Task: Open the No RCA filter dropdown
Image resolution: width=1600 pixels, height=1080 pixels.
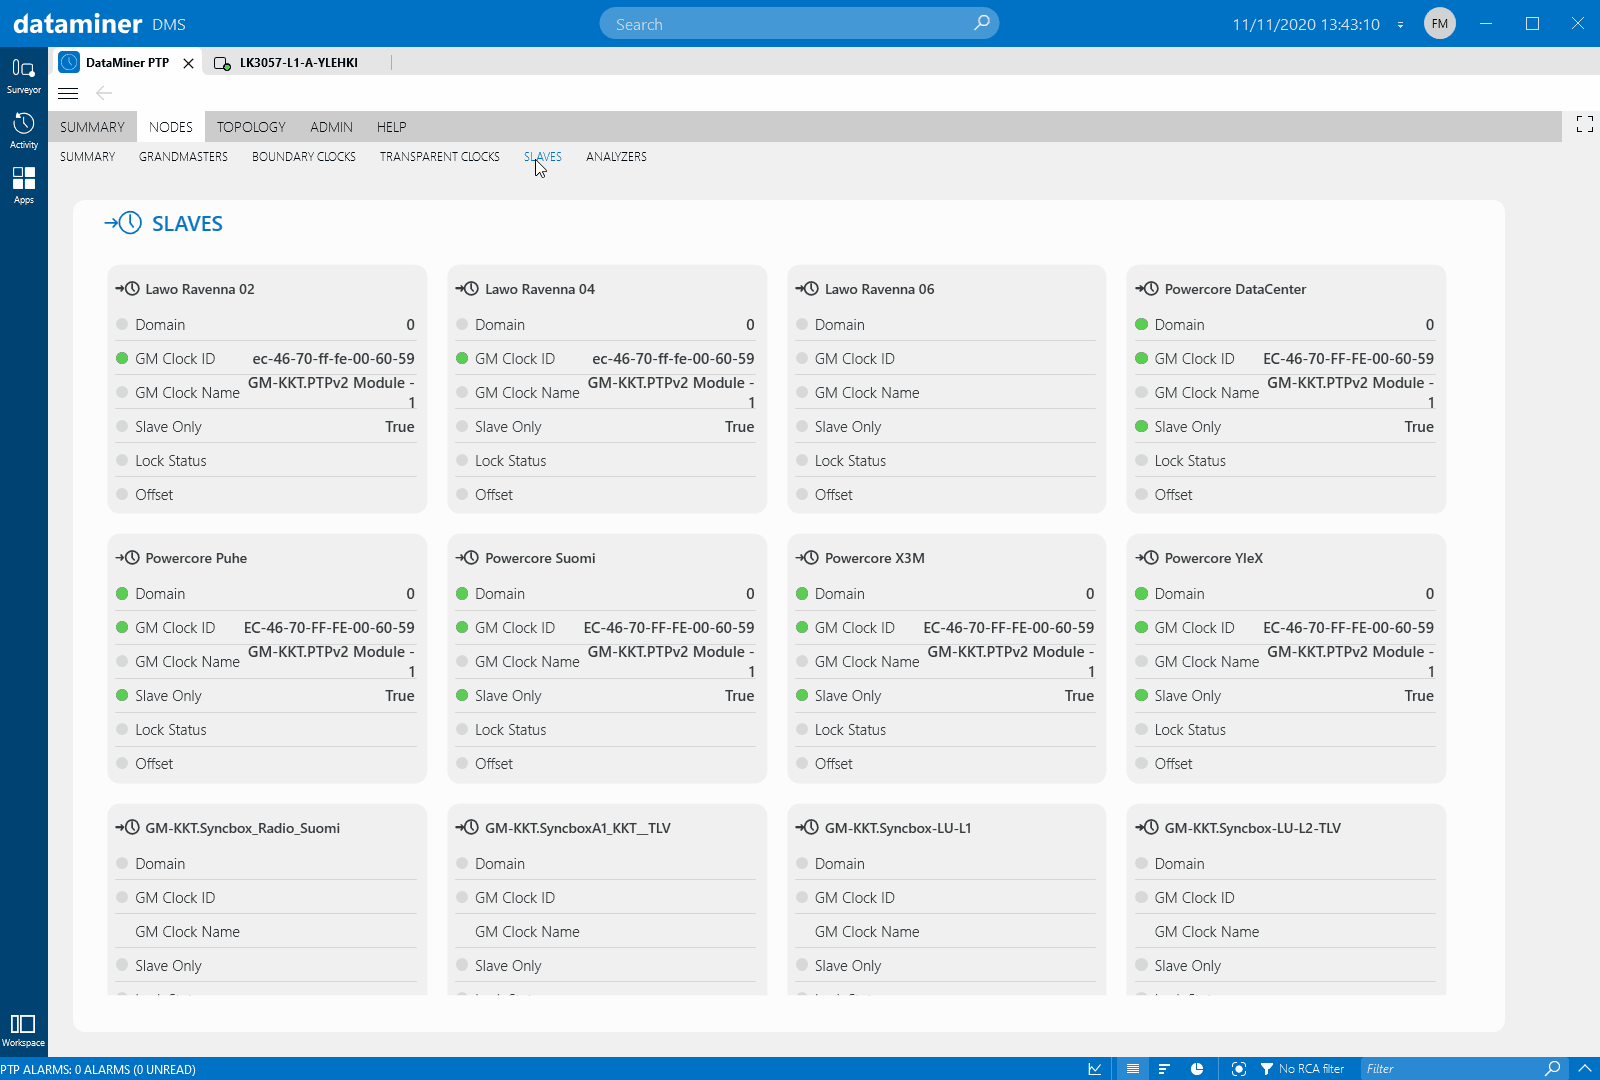Action: click(x=1302, y=1069)
